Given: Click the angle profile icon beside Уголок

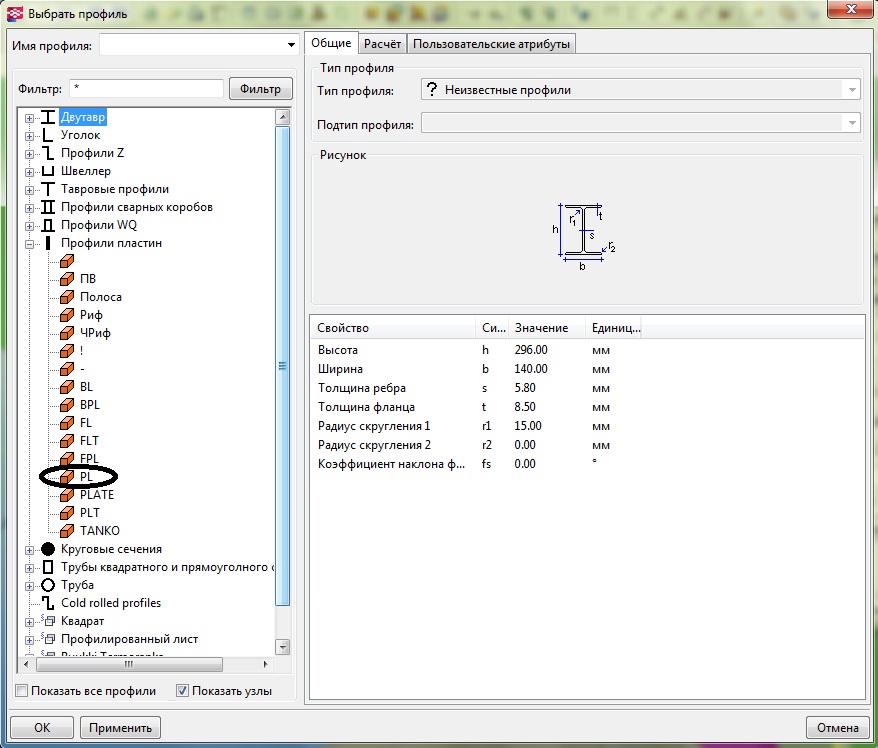Looking at the screenshot, I should 48,135.
